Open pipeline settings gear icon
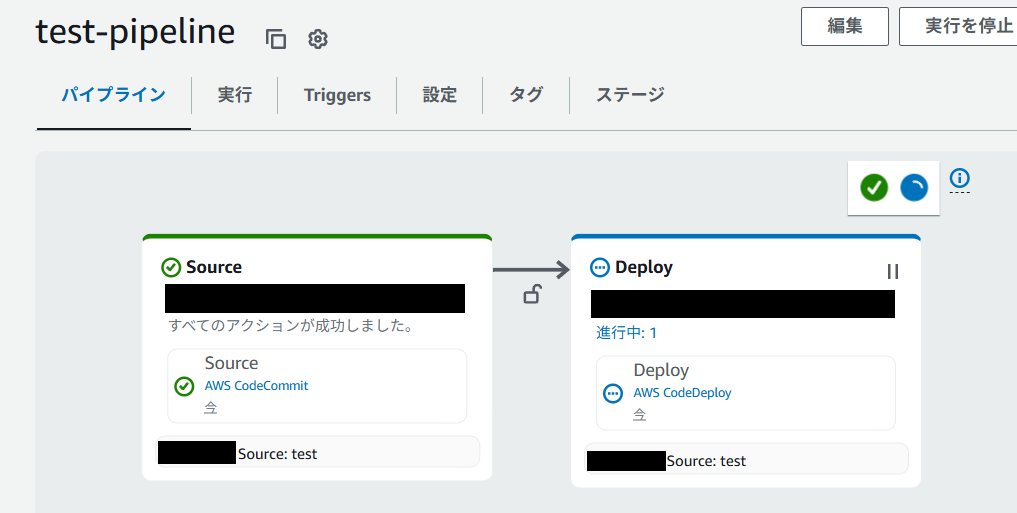 318,39
